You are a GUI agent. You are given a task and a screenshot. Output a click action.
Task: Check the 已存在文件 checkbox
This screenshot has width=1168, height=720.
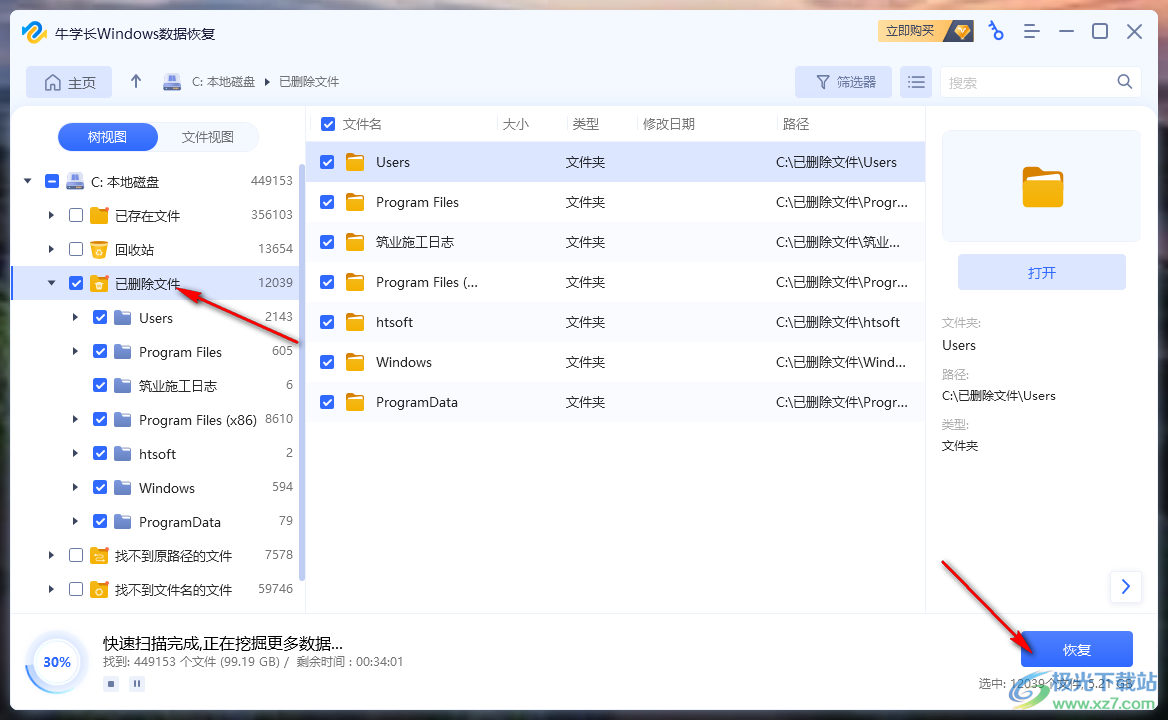coord(76,215)
